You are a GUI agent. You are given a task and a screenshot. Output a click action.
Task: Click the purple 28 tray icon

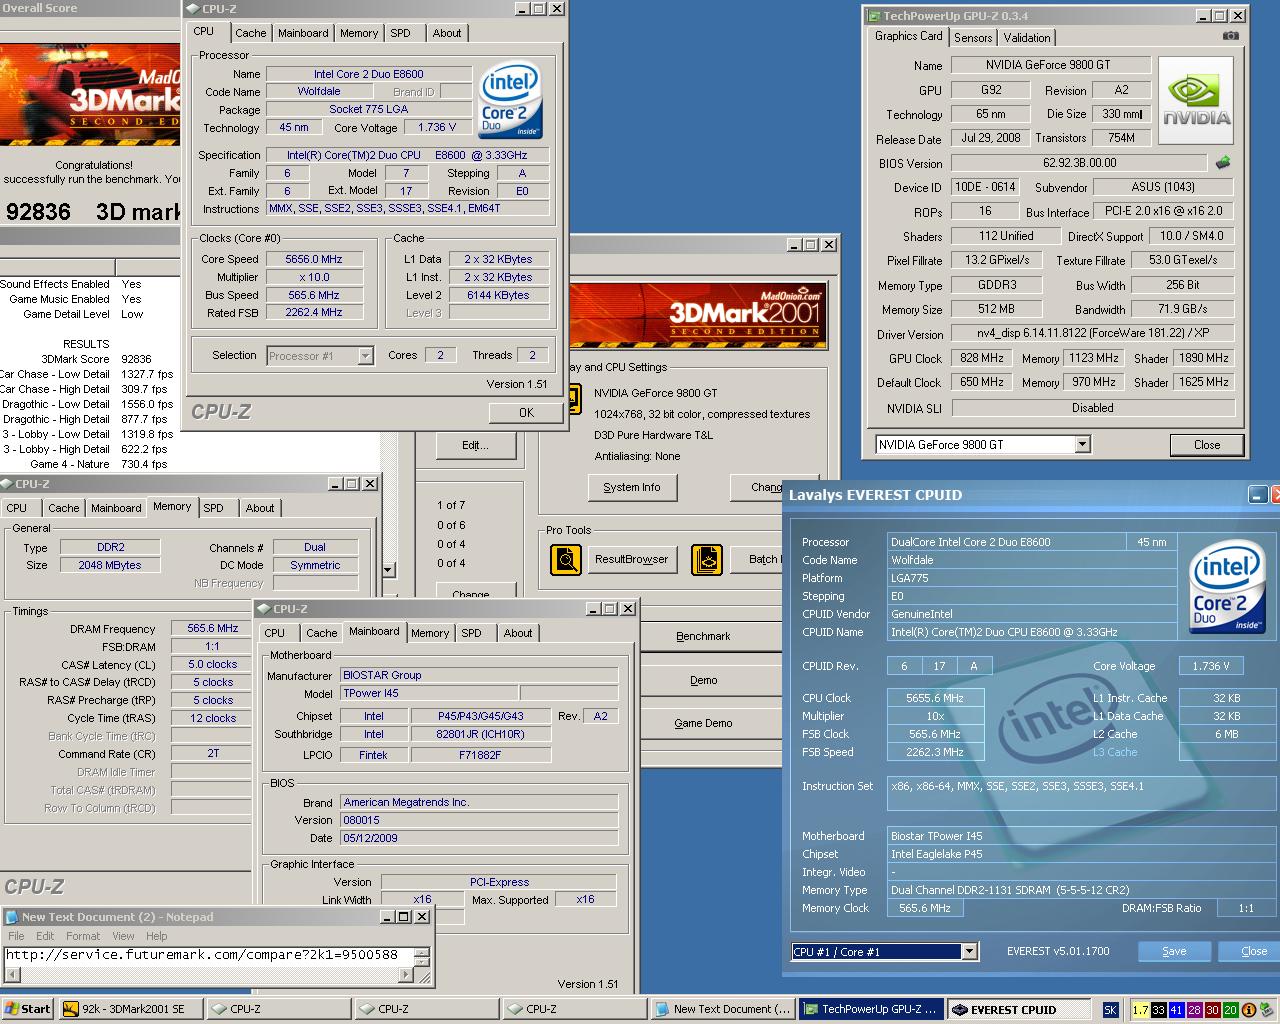click(x=1194, y=1010)
